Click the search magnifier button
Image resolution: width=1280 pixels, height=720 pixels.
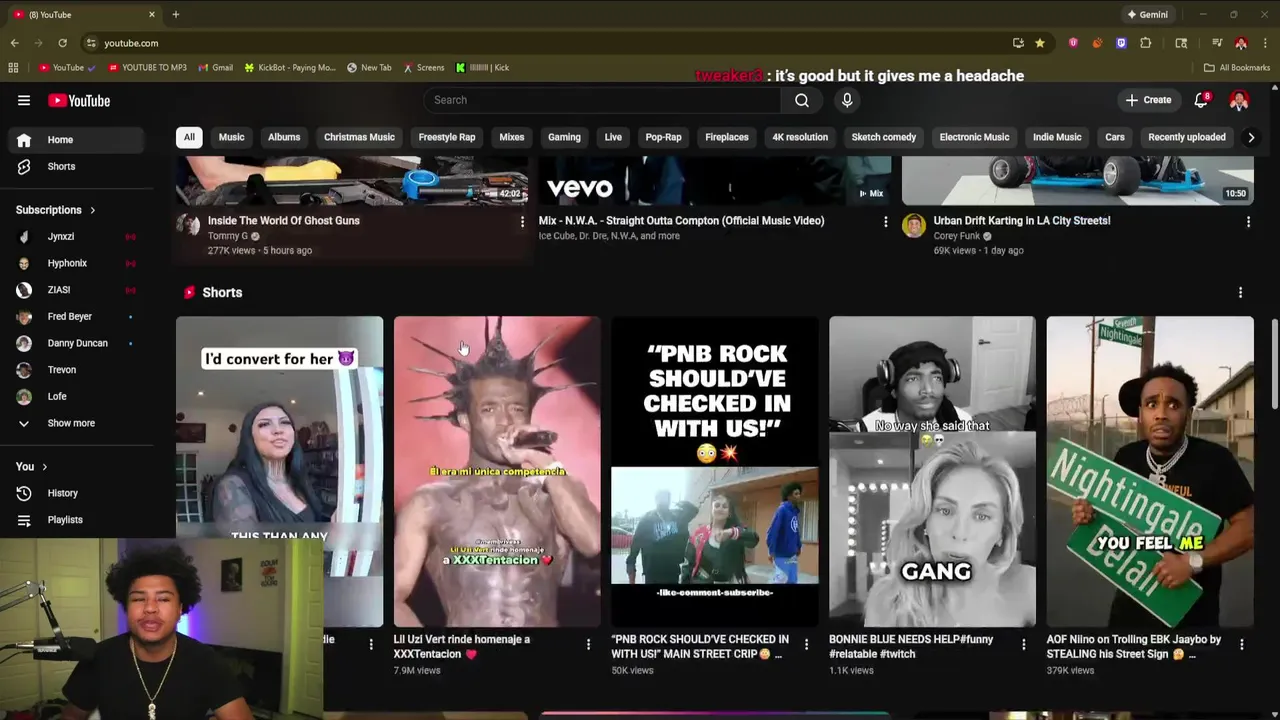[x=802, y=100]
